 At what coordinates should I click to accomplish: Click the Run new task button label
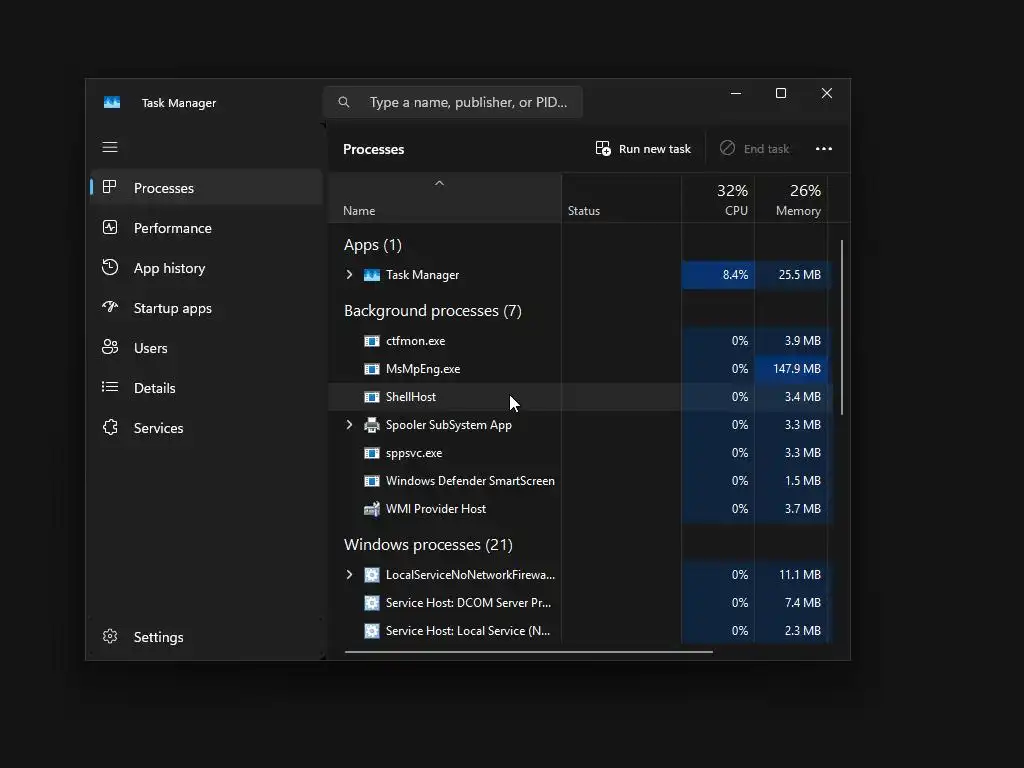[x=654, y=149]
